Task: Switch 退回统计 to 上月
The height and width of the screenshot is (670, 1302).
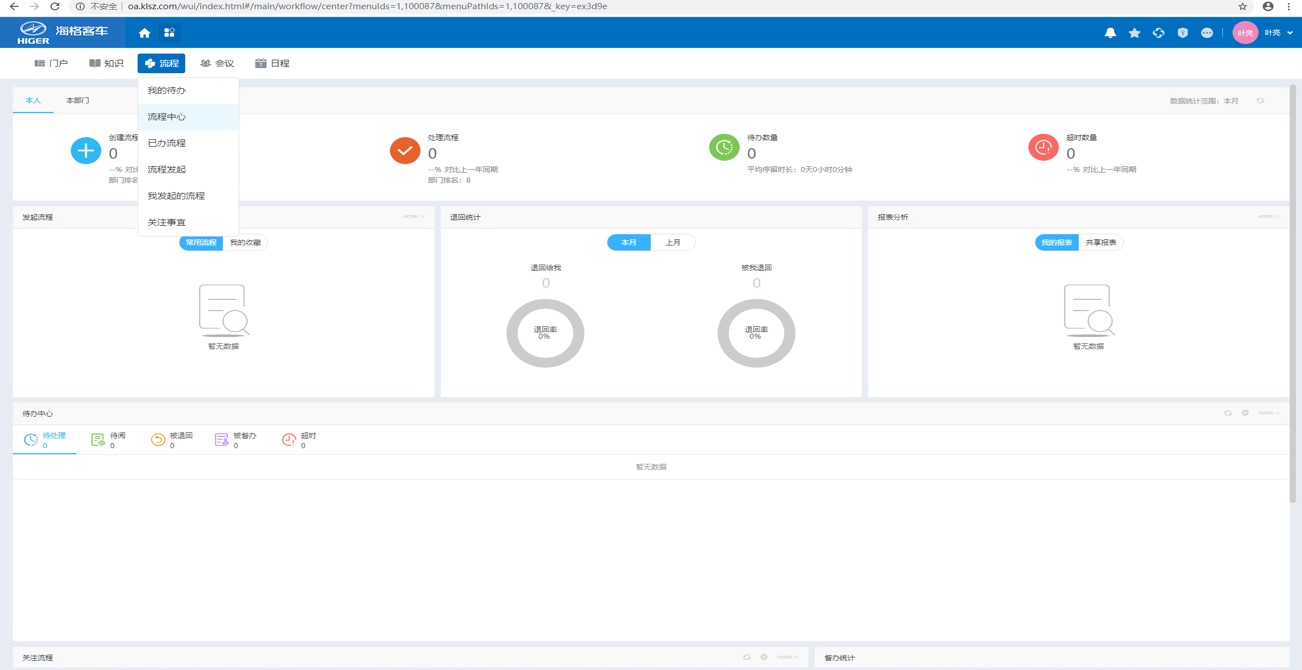Action: [x=673, y=243]
